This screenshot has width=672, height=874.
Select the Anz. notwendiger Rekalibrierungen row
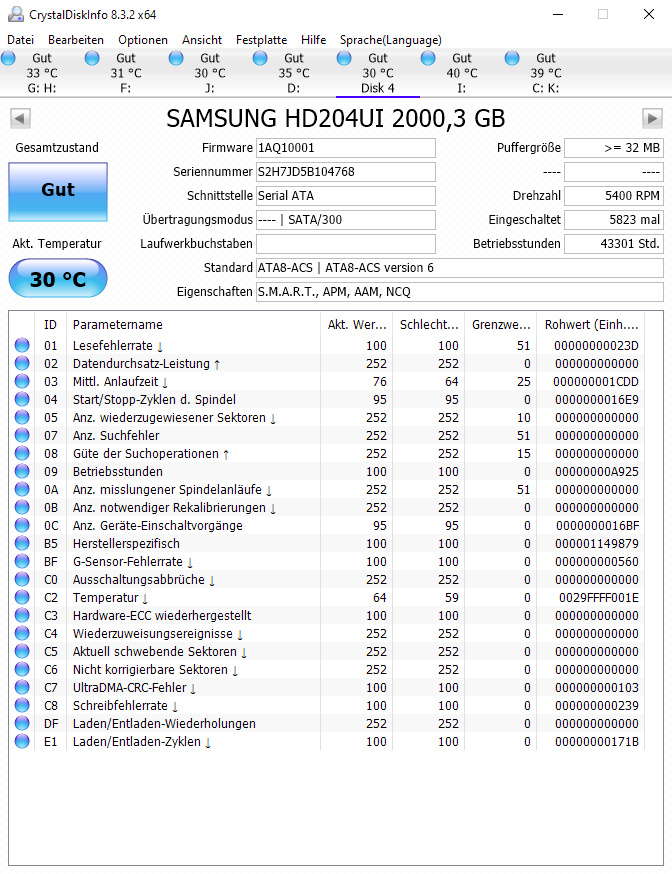[x=327, y=508]
